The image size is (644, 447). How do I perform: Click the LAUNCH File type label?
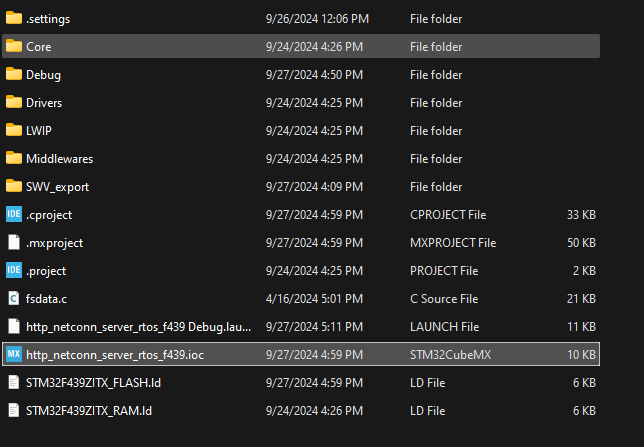444,326
